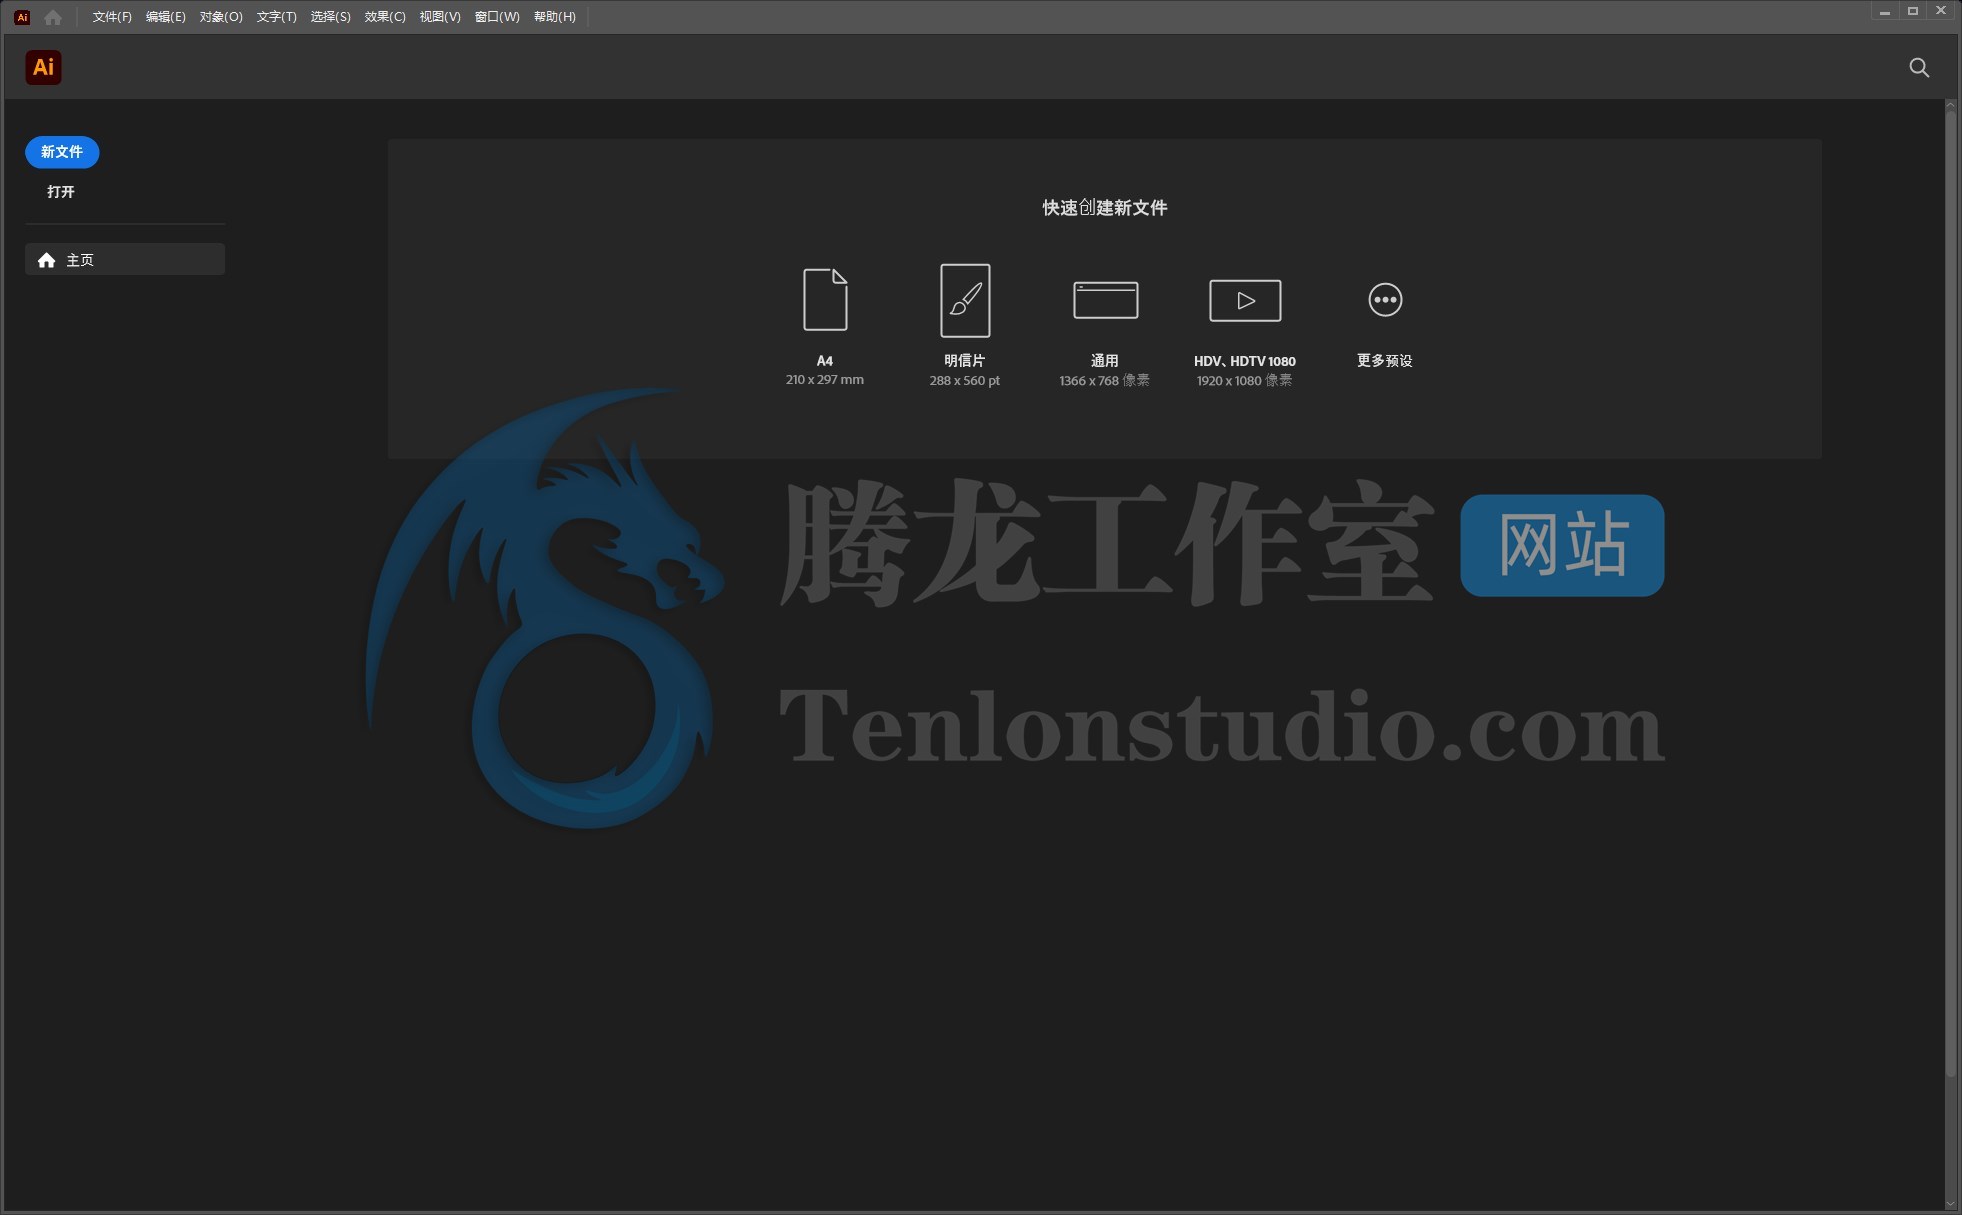
Task: Open the 对象(O) menu
Action: (221, 17)
